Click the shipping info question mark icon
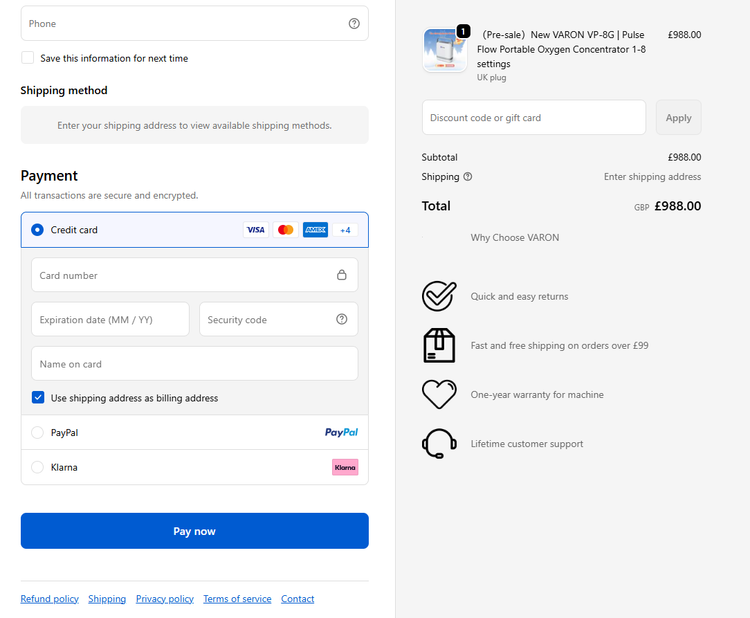The image size is (750, 618). click(468, 177)
